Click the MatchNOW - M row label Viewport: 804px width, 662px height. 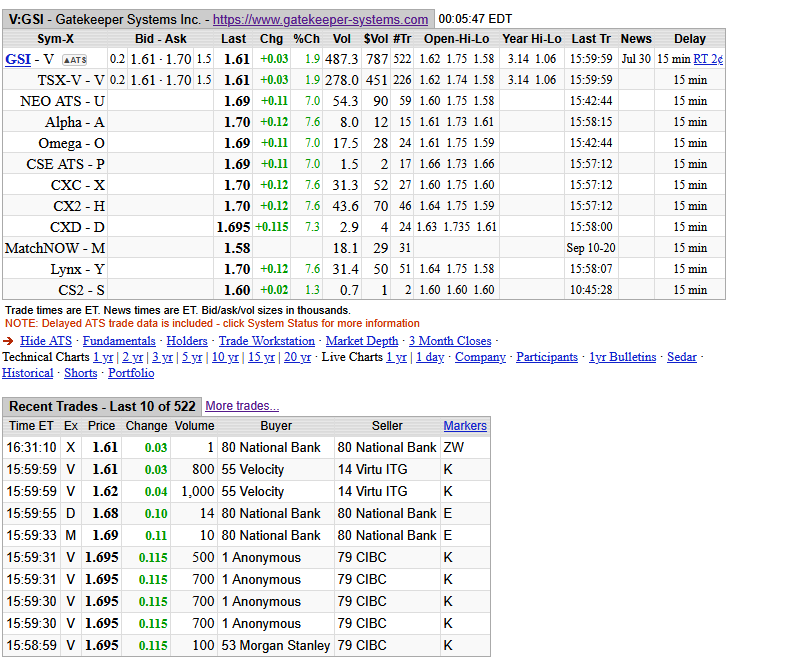click(x=55, y=248)
